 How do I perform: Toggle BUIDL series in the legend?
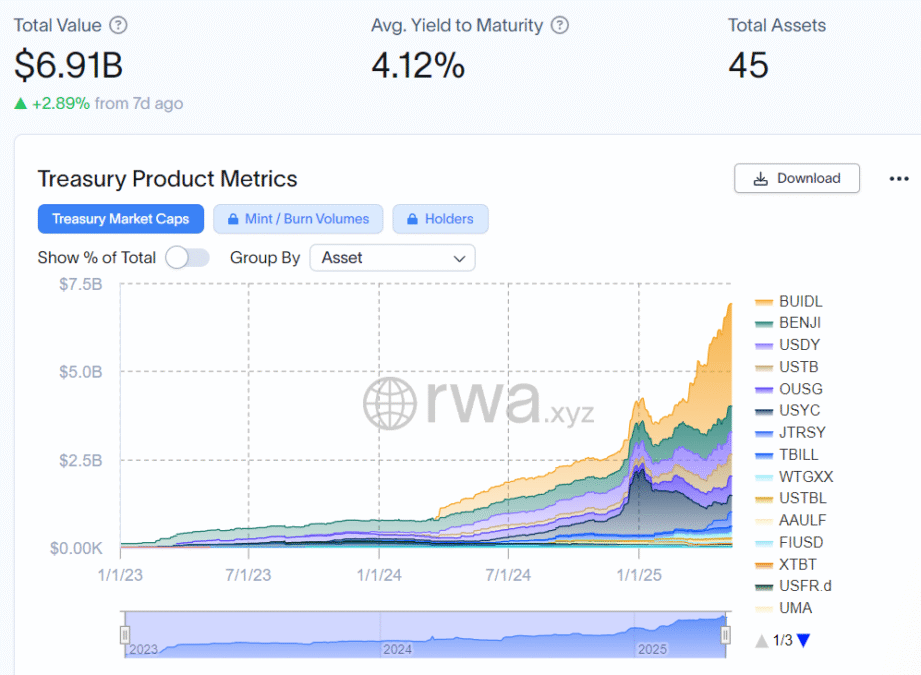[x=789, y=301]
